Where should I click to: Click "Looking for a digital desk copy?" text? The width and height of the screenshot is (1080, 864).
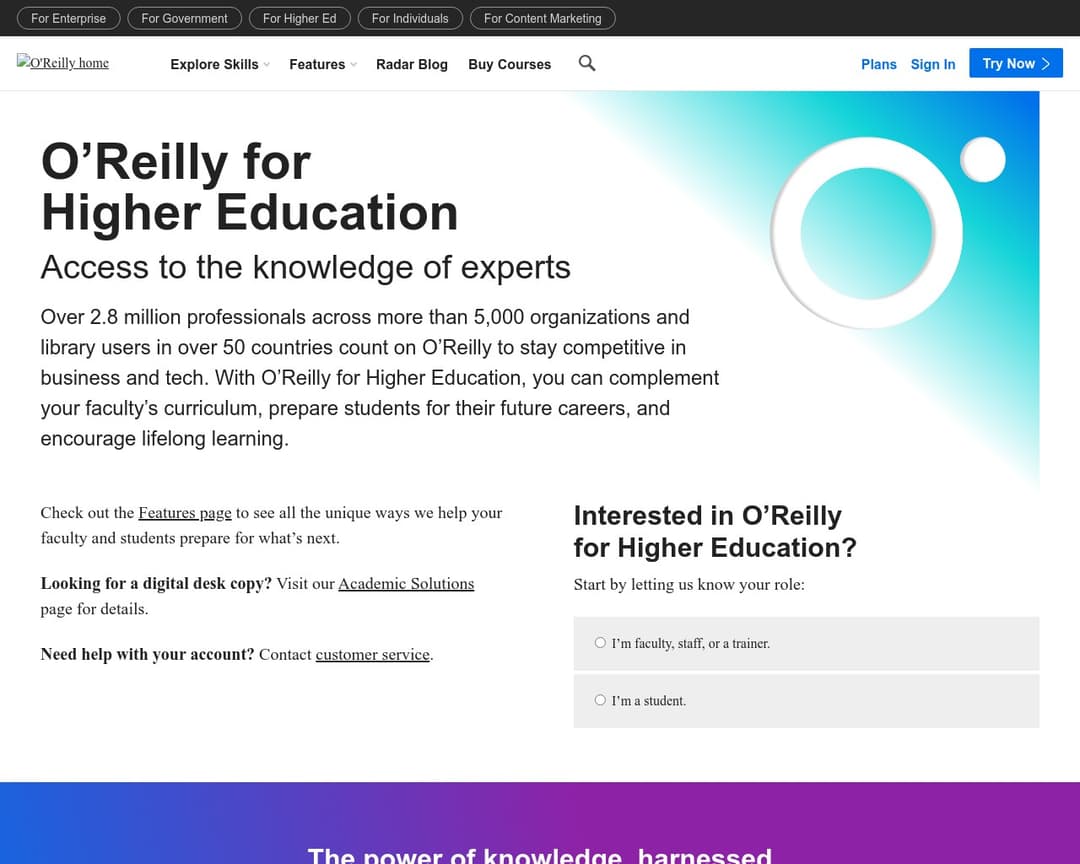point(156,584)
